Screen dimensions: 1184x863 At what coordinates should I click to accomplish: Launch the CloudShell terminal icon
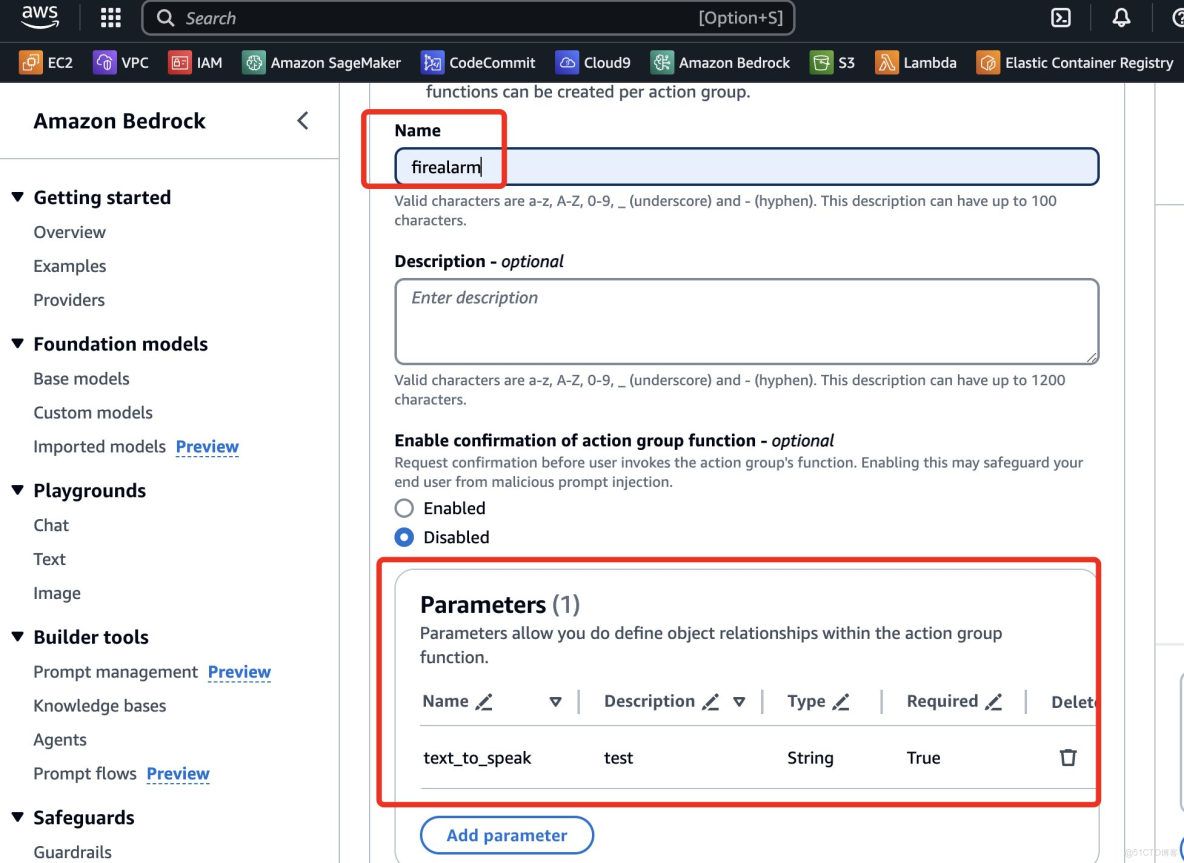pos(1061,18)
